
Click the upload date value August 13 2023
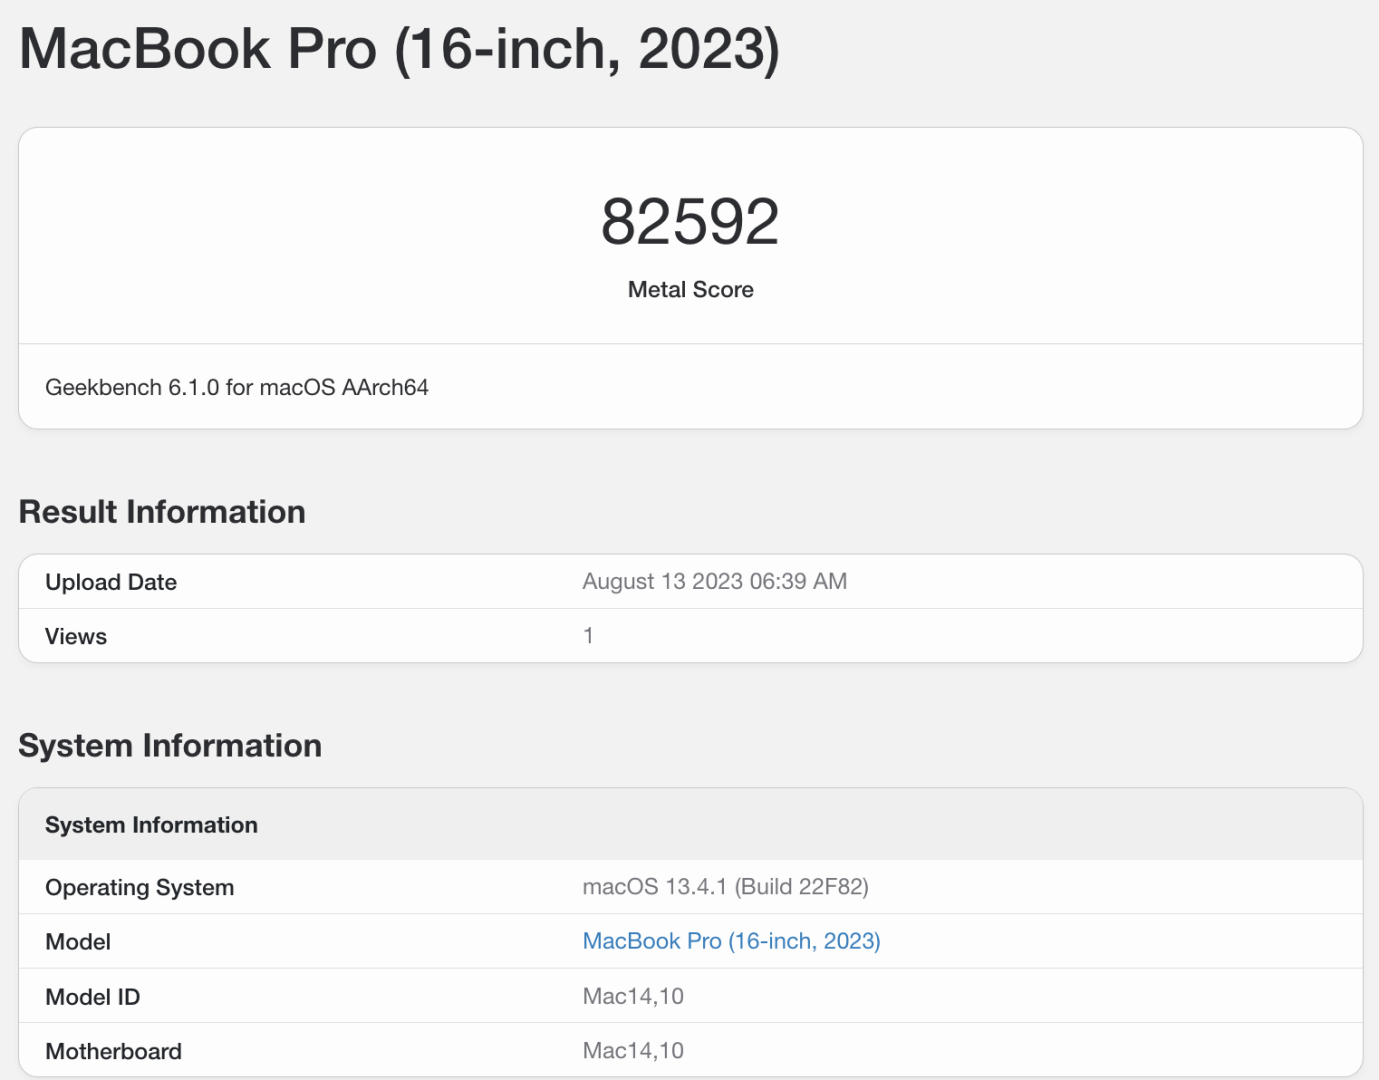(x=714, y=581)
